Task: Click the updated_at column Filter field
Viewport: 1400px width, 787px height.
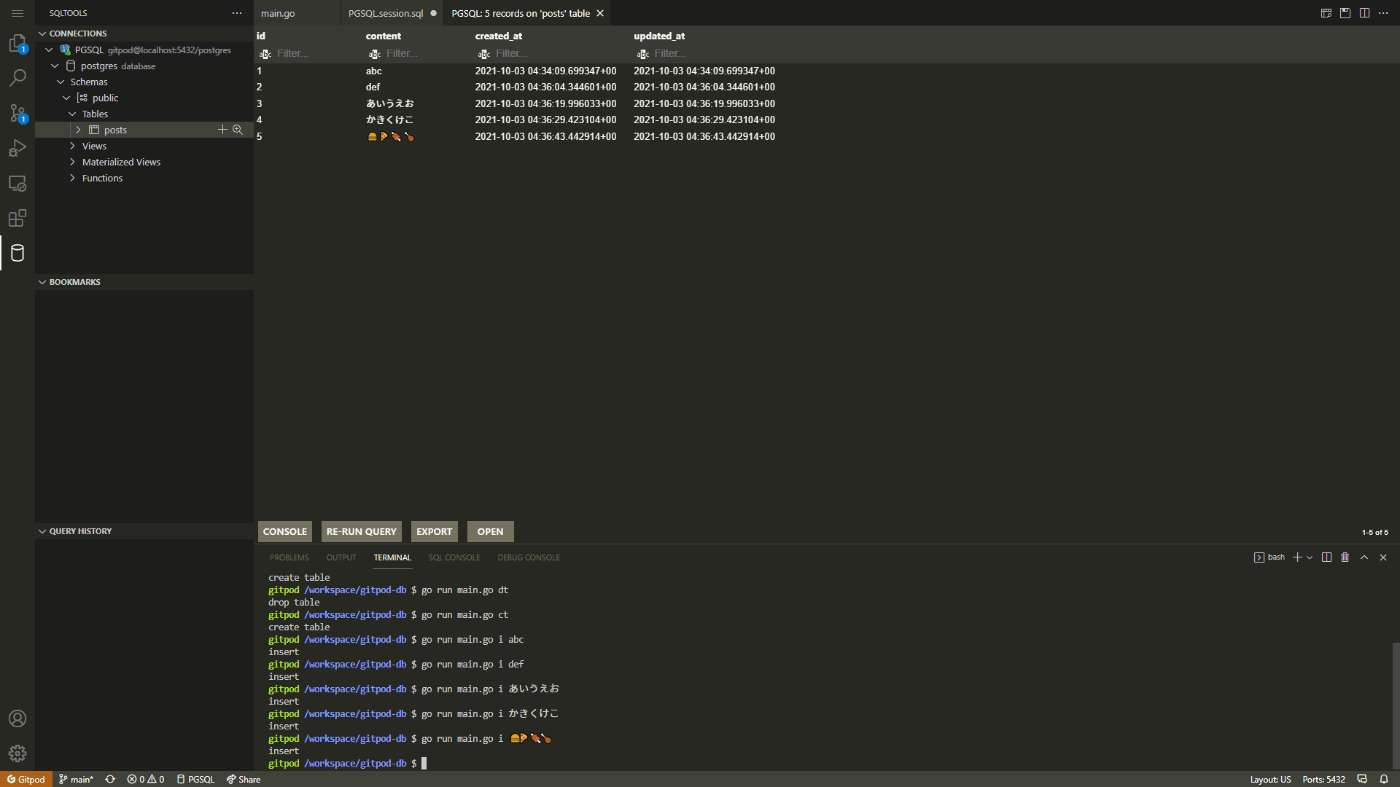Action: point(711,53)
